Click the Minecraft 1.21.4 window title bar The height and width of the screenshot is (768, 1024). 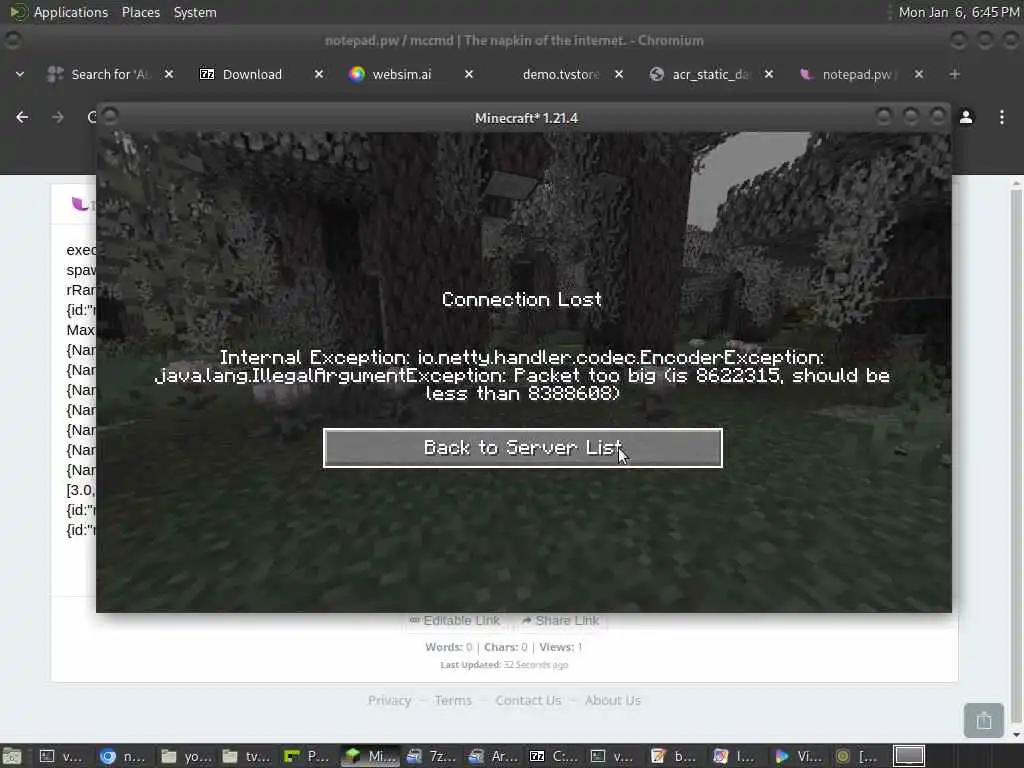coord(526,118)
